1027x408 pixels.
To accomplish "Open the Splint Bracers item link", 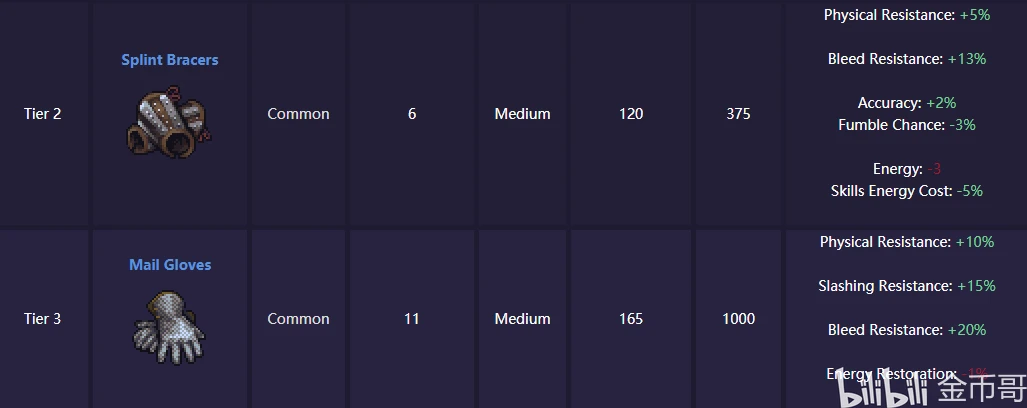I will [x=170, y=60].
